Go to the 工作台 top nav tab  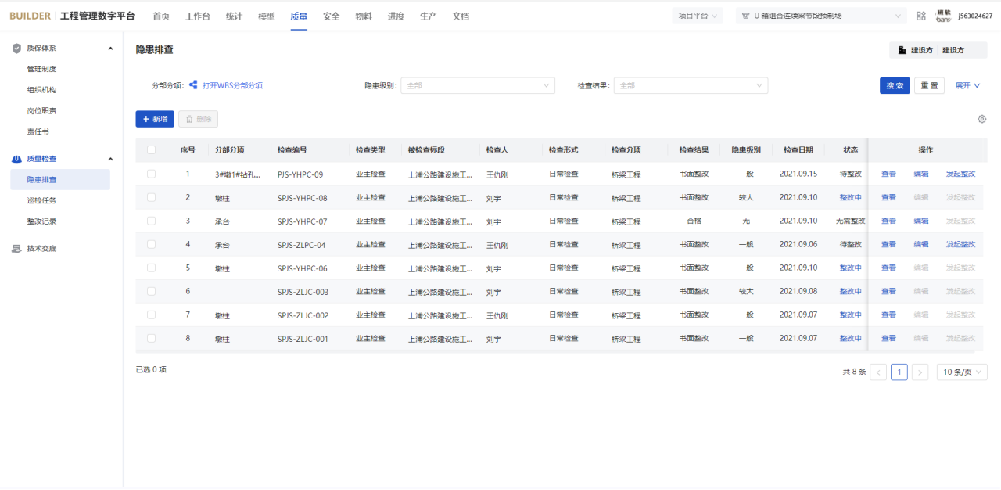[197, 16]
